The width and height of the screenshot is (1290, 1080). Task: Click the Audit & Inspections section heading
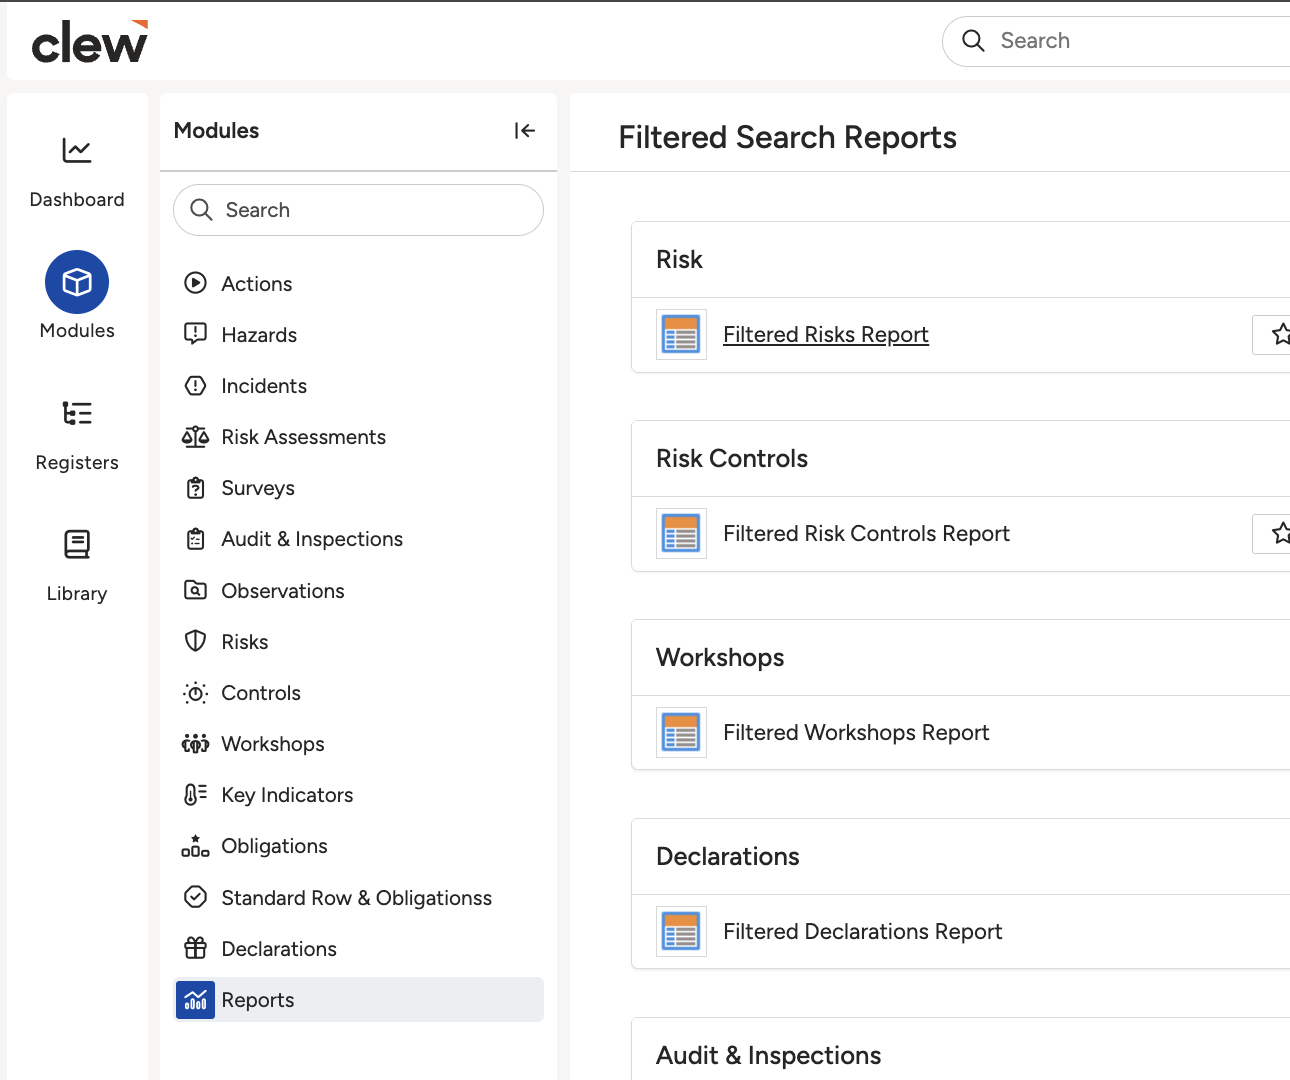(768, 1056)
